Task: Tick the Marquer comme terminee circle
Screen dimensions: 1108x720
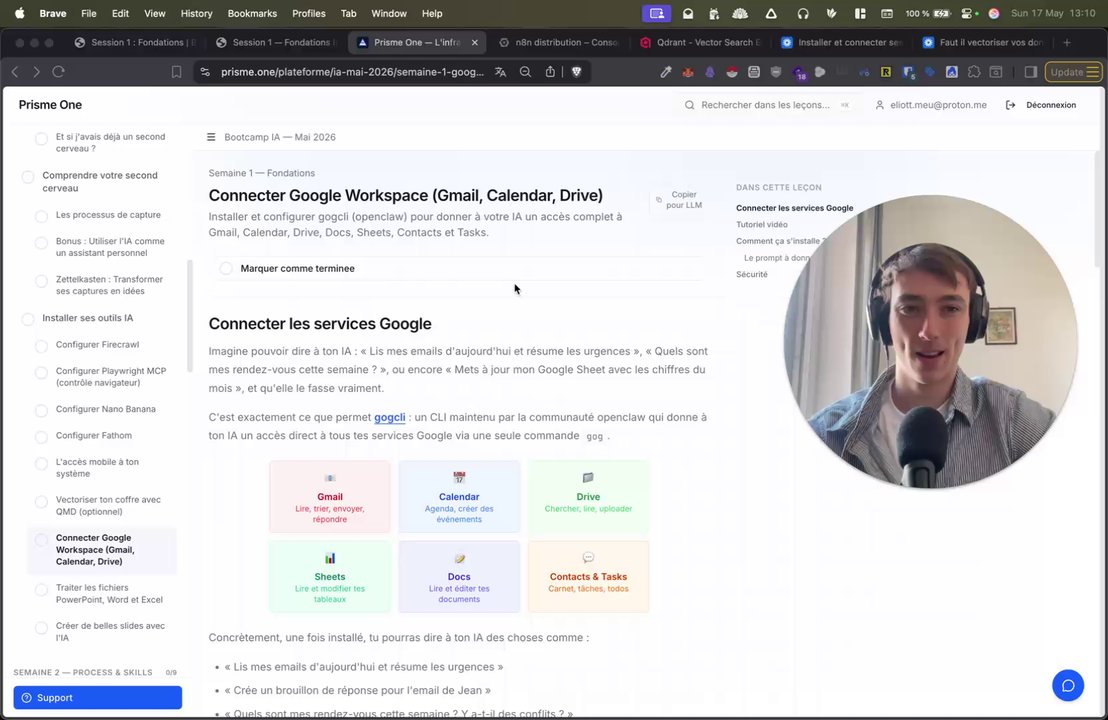Action: tap(225, 268)
